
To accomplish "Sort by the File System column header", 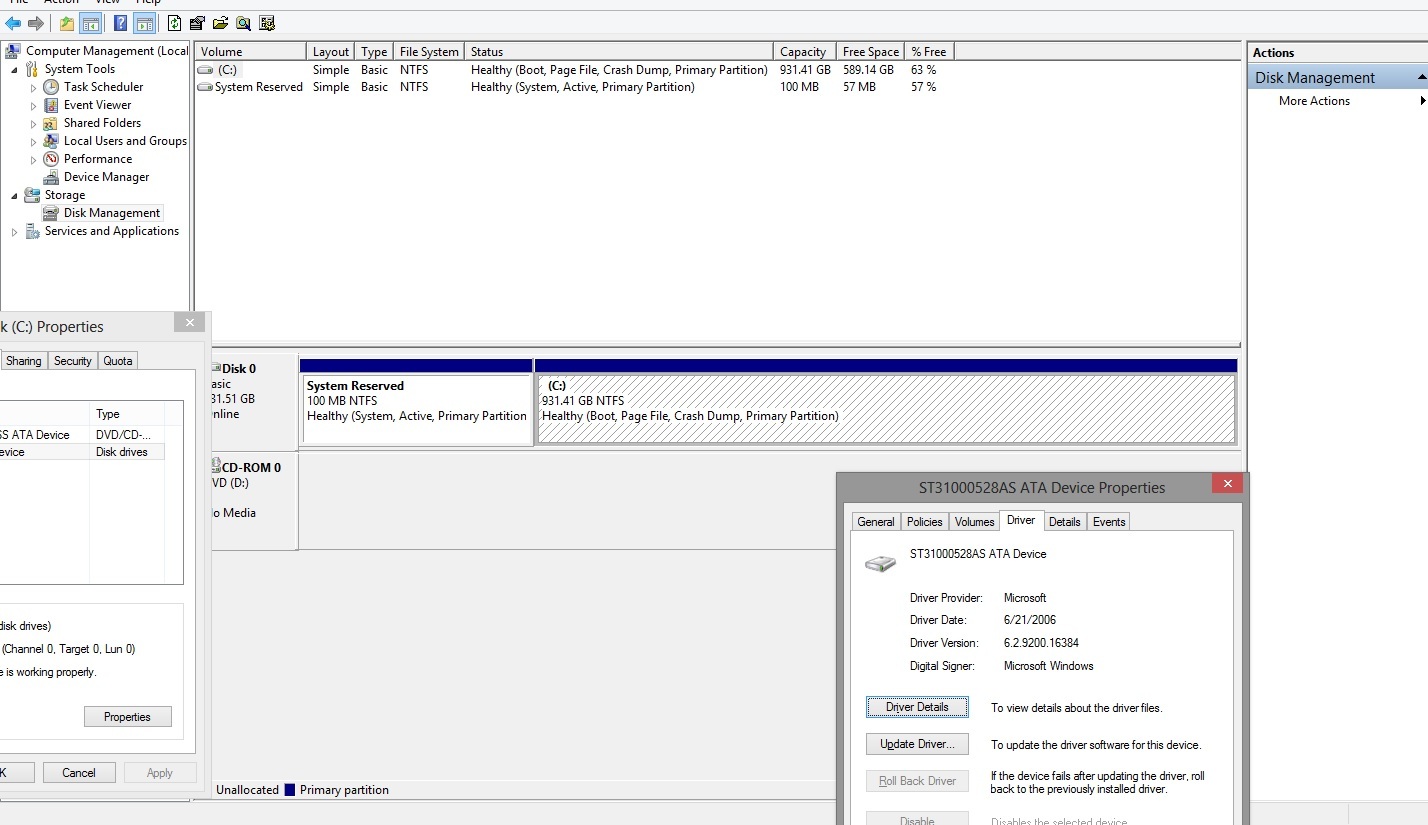I will pyautogui.click(x=429, y=52).
